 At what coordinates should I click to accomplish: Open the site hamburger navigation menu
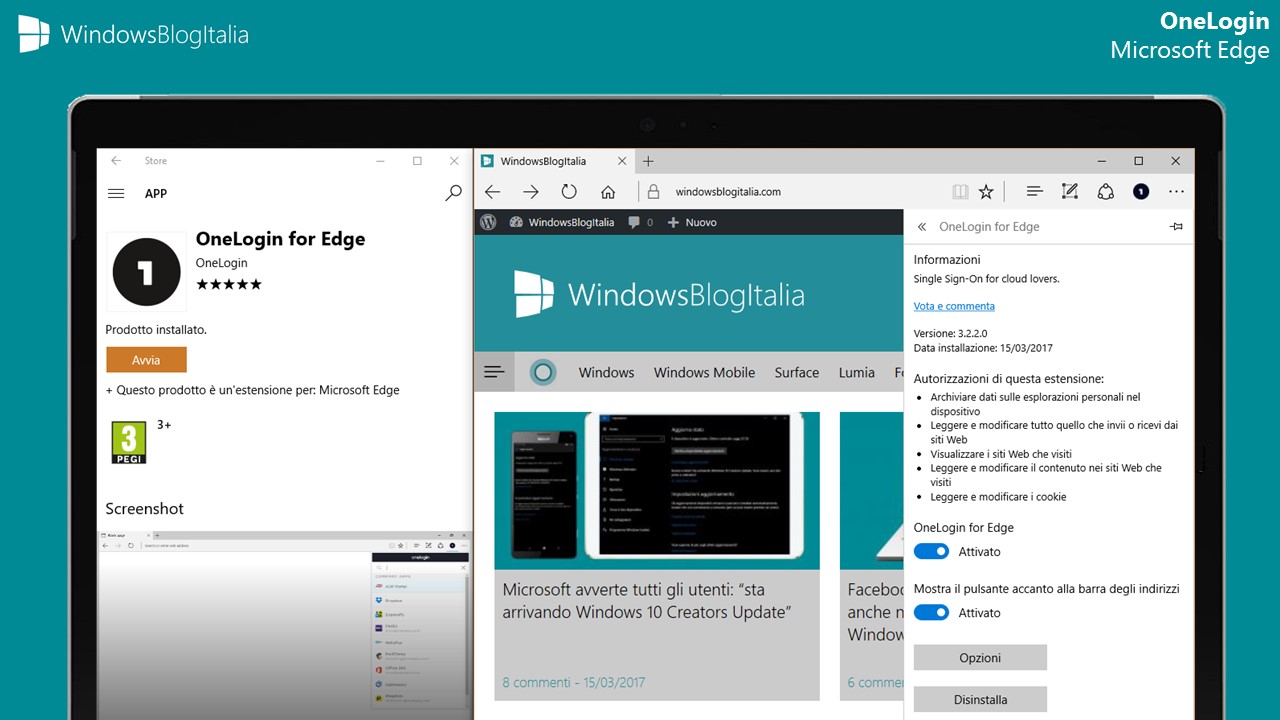[x=494, y=372]
